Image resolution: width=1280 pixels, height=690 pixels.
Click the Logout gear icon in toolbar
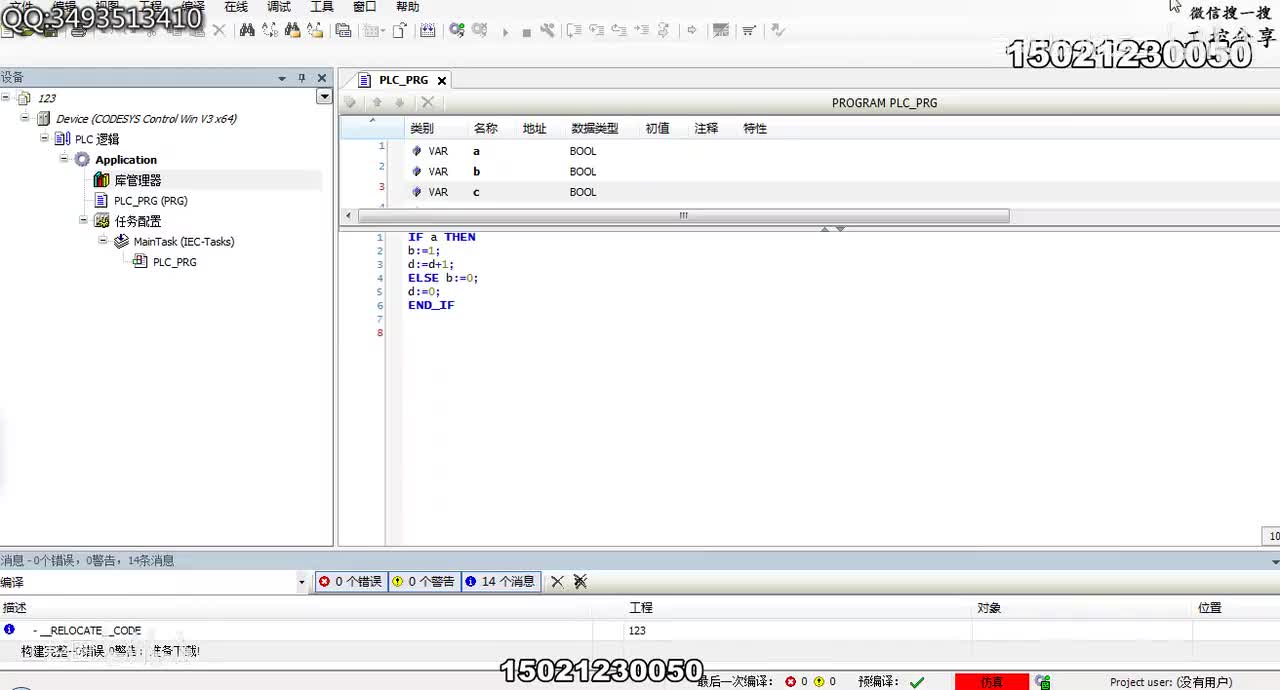(x=480, y=30)
